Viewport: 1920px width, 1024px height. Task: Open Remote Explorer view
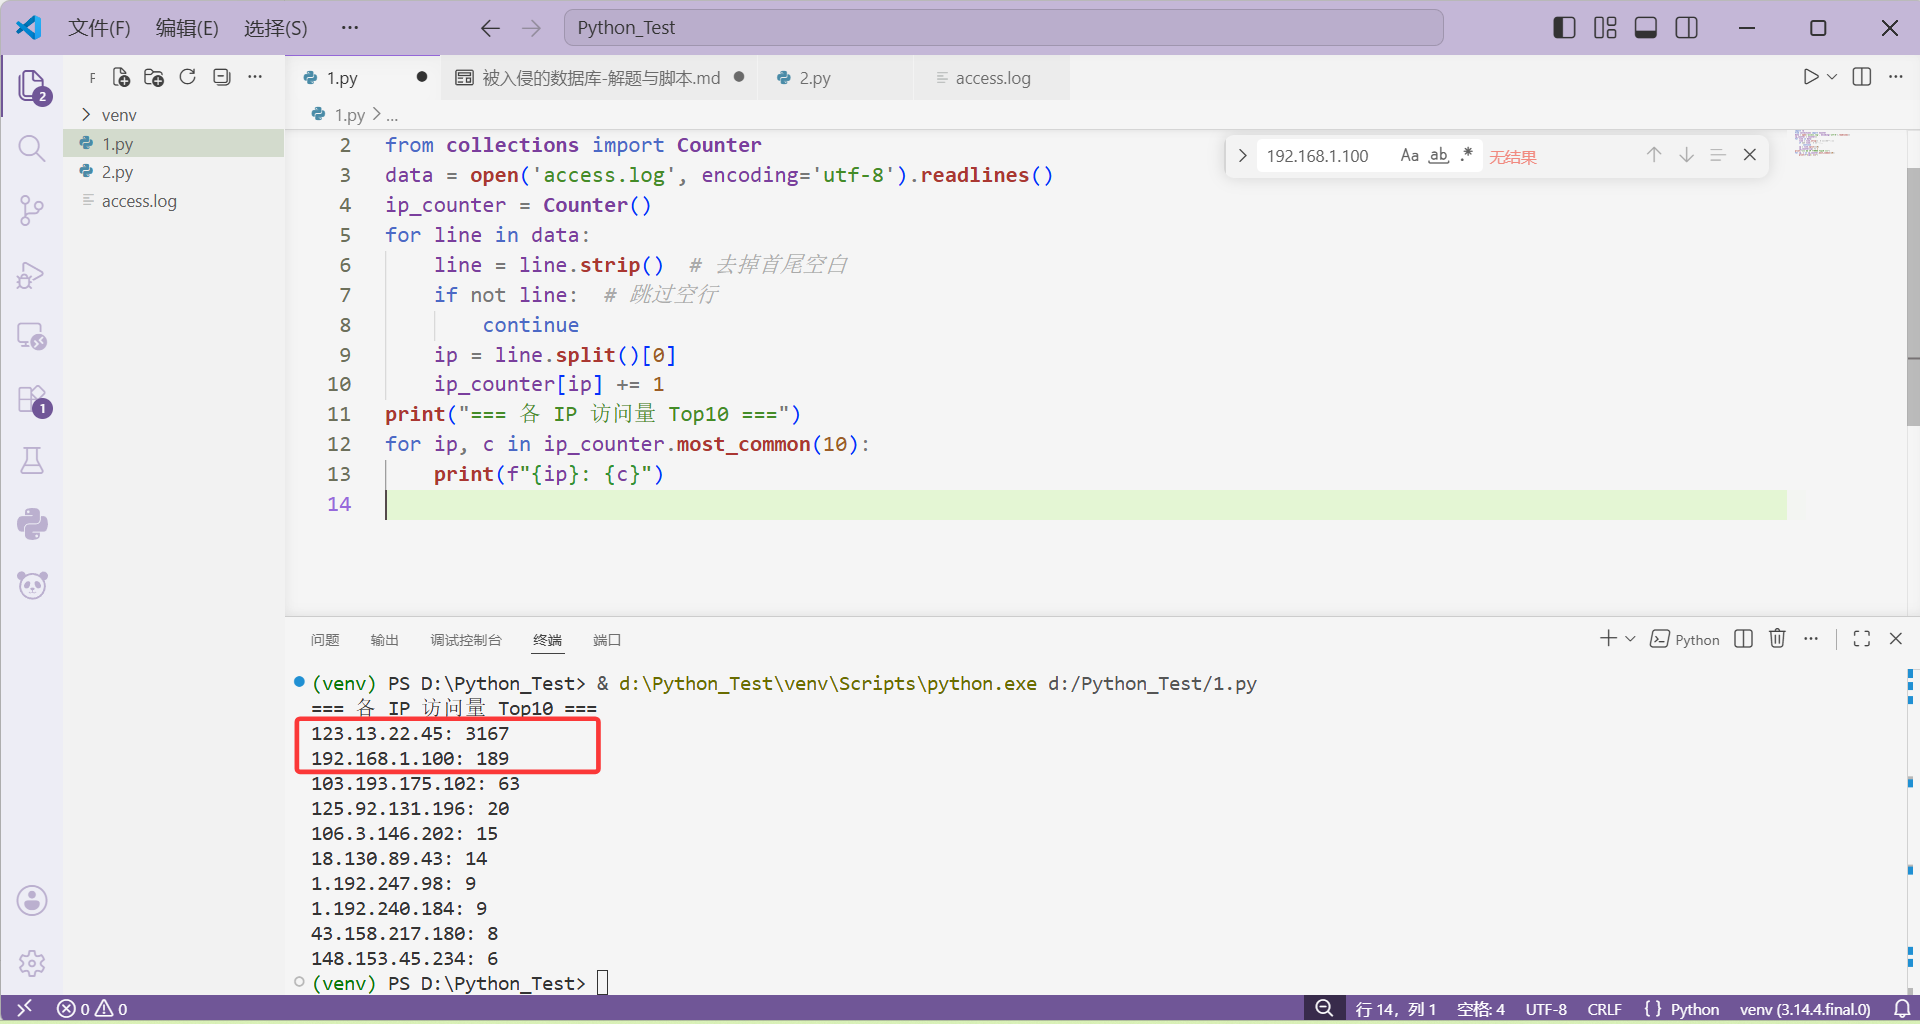[32, 336]
